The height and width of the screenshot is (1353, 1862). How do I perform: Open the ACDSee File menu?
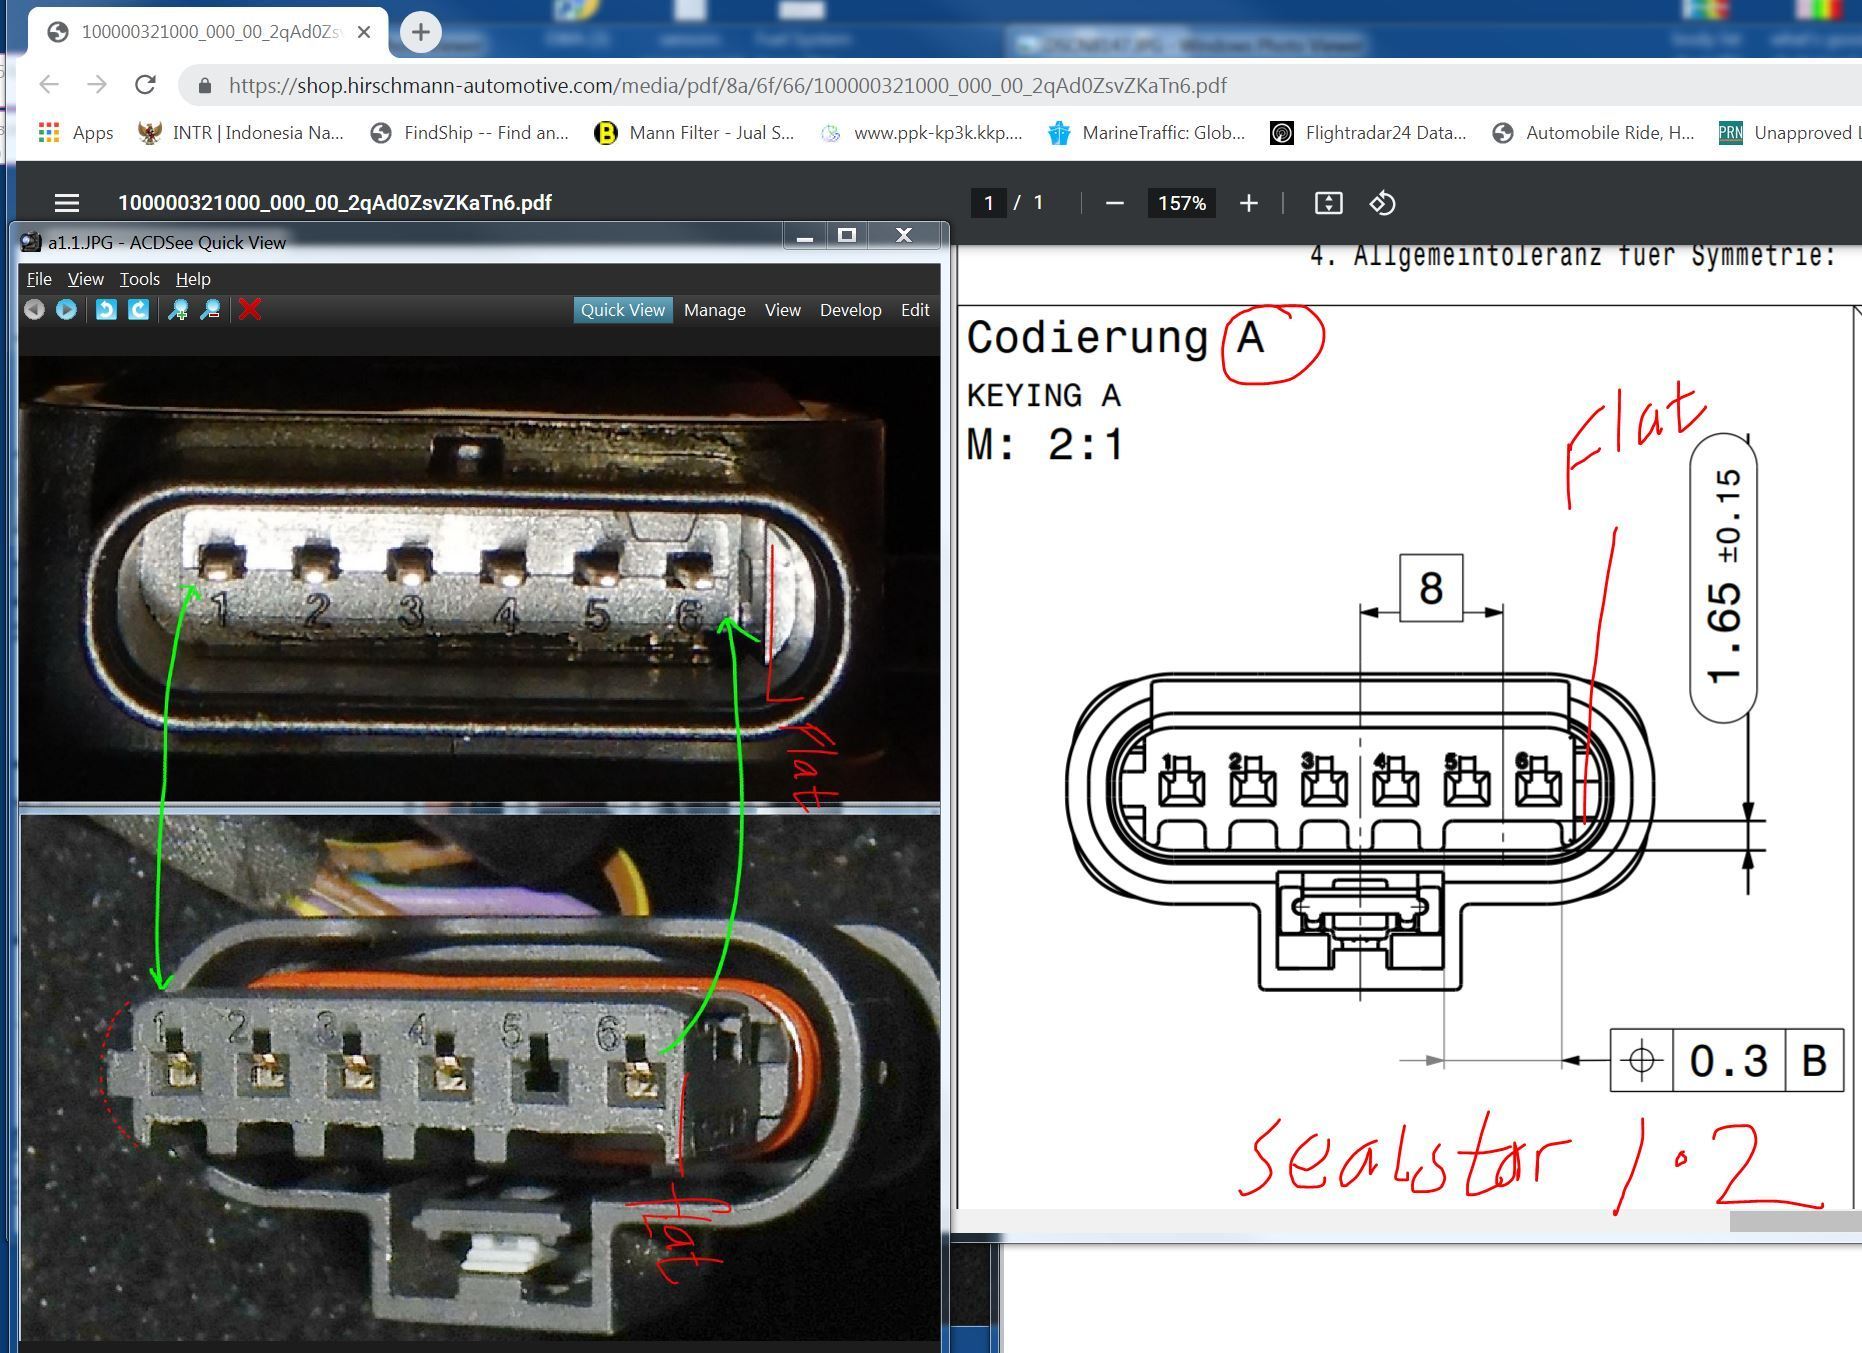[x=39, y=279]
